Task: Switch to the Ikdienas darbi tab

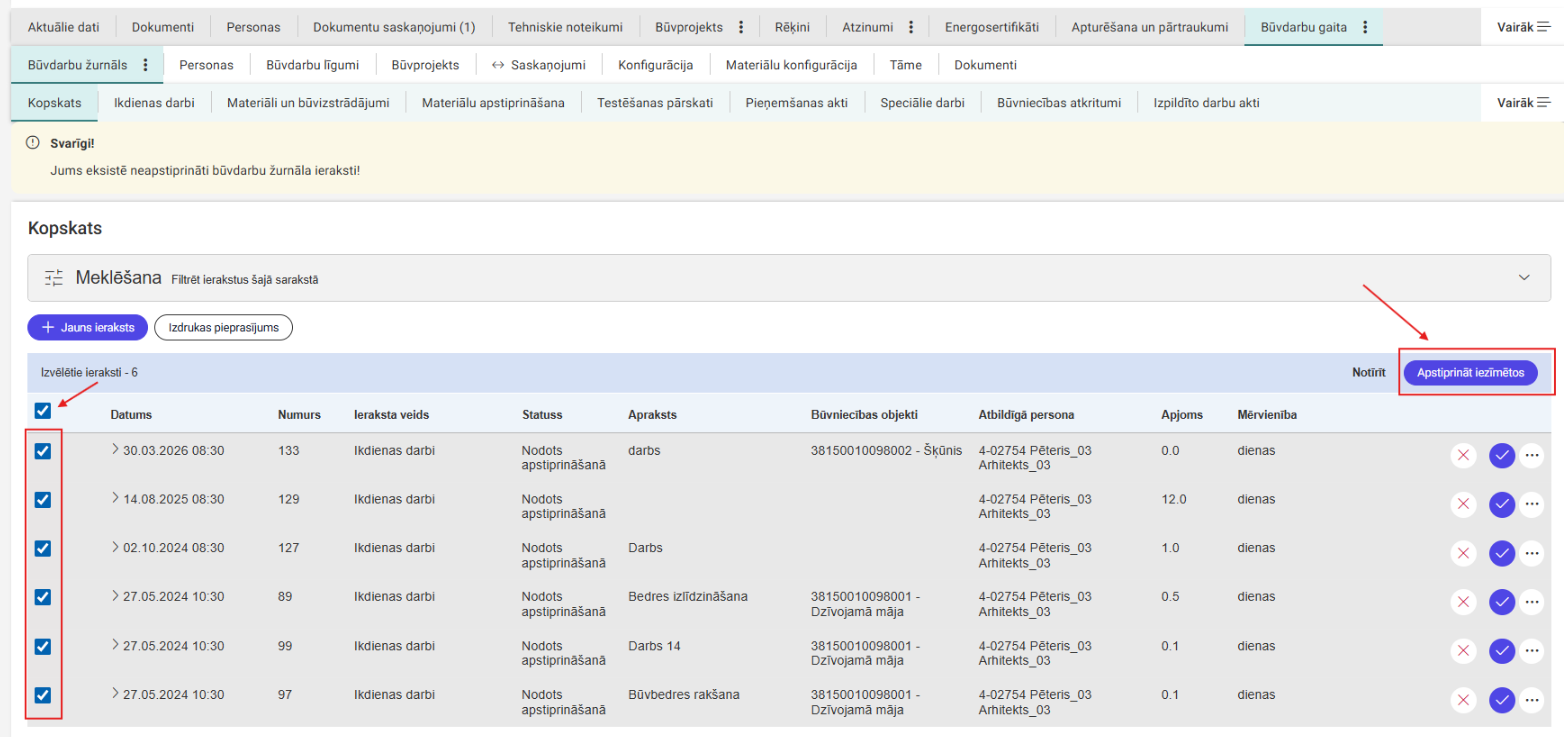Action: tap(154, 102)
